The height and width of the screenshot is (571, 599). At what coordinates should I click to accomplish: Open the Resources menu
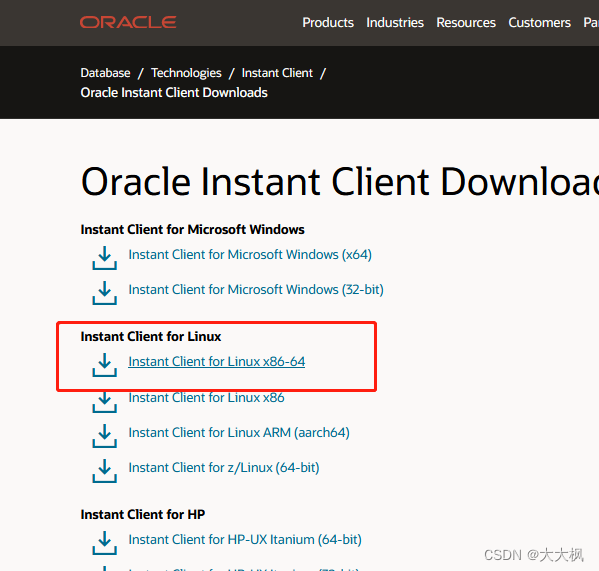(466, 23)
